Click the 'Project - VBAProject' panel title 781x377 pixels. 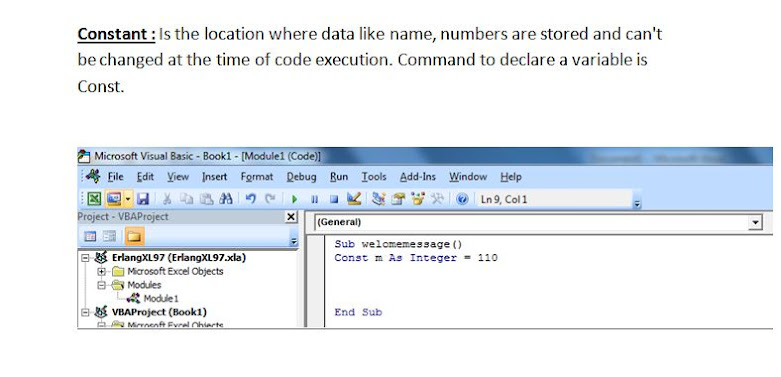pos(123,217)
